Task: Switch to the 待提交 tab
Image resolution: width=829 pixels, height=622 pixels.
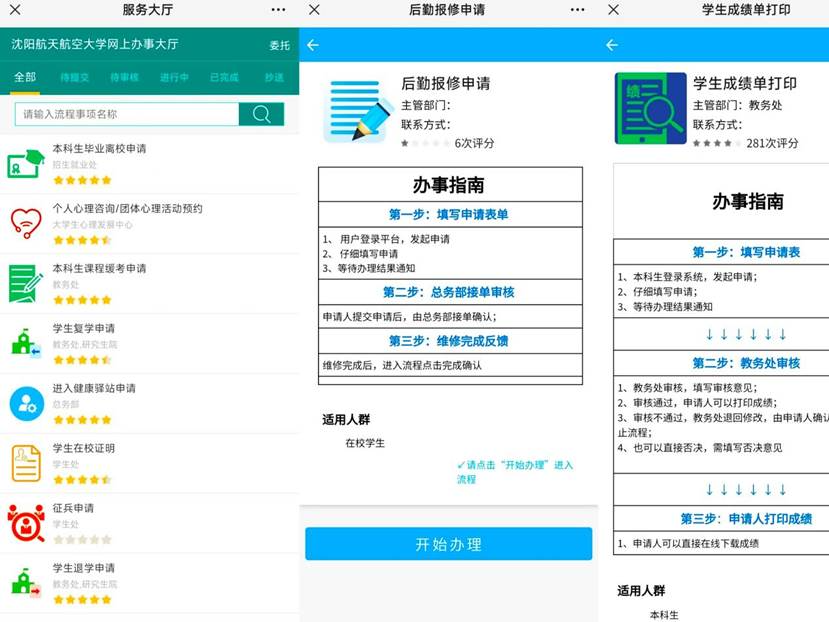Action: pos(74,78)
